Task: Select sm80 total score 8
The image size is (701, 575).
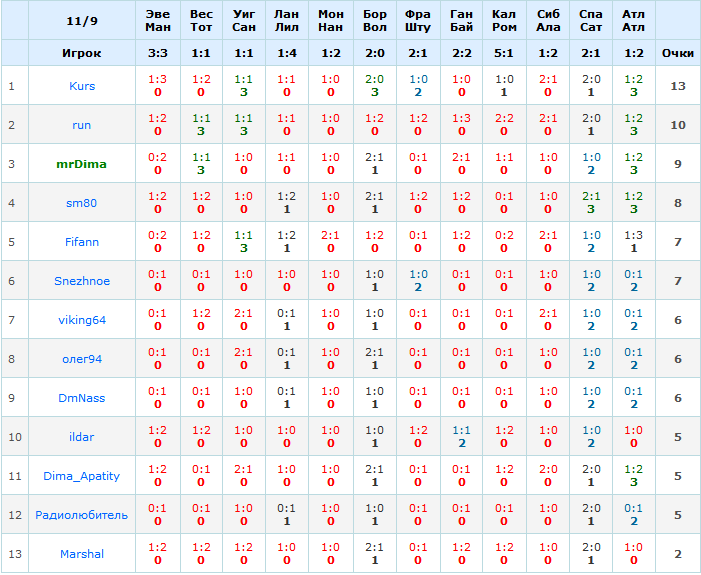Action: tap(678, 203)
